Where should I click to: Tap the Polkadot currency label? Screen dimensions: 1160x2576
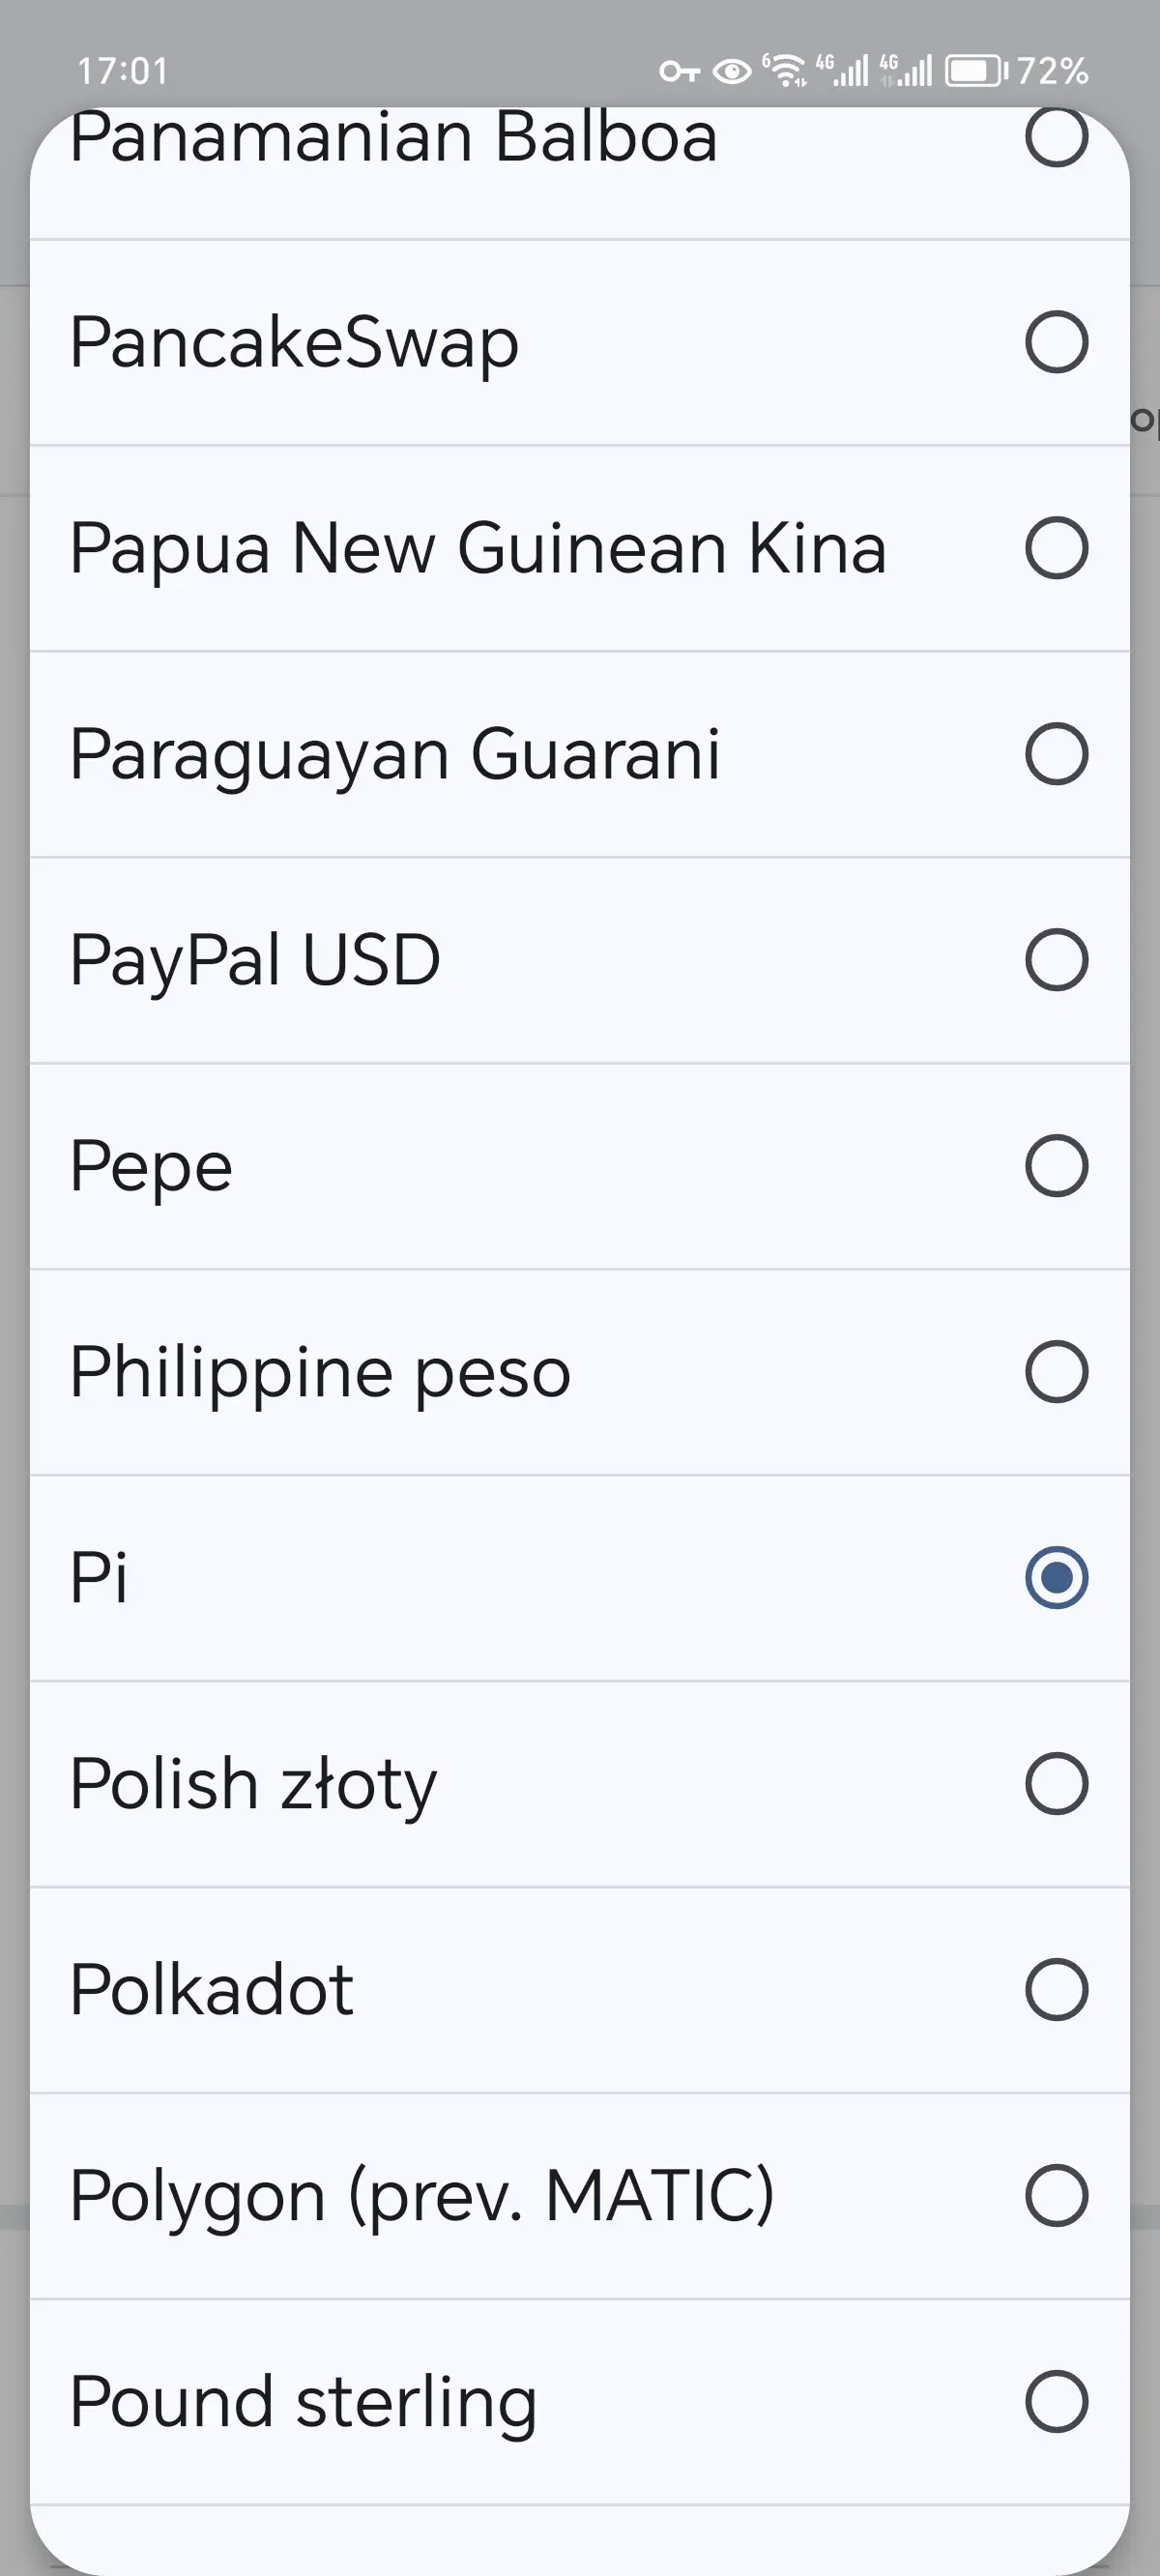tap(211, 1990)
